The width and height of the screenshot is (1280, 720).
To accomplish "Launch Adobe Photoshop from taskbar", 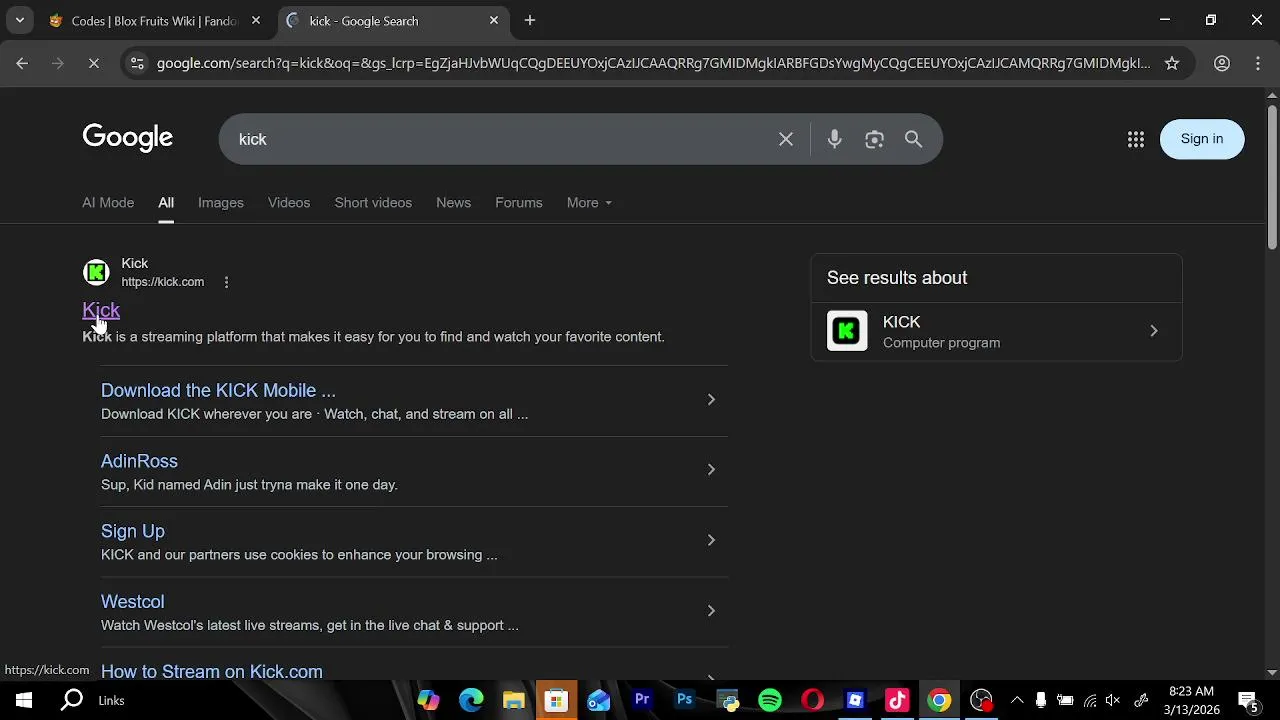I will point(684,700).
